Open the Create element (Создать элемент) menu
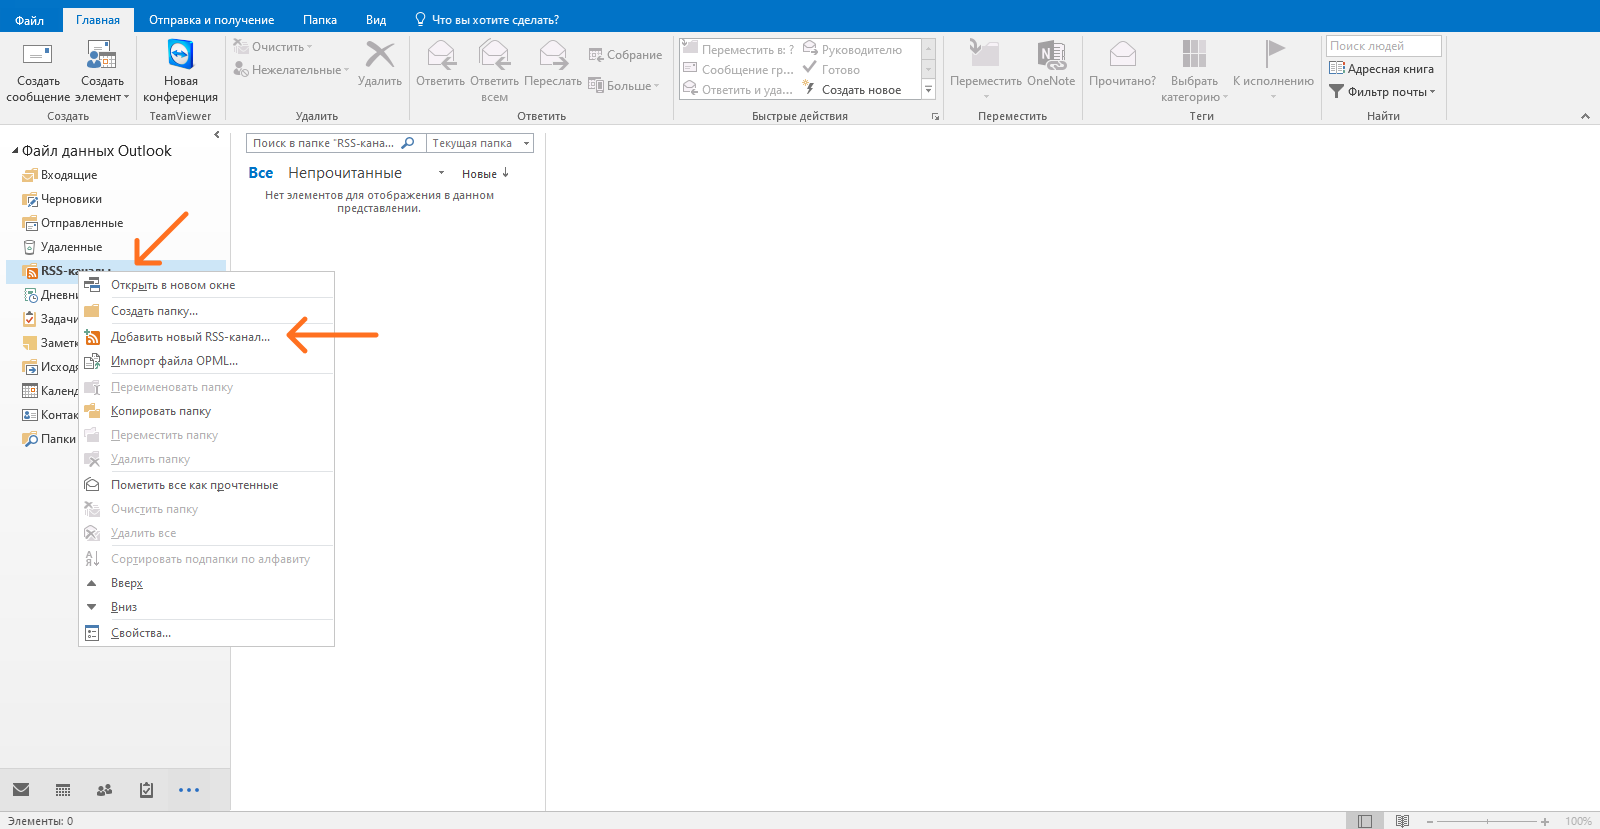1600x829 pixels. (x=102, y=71)
